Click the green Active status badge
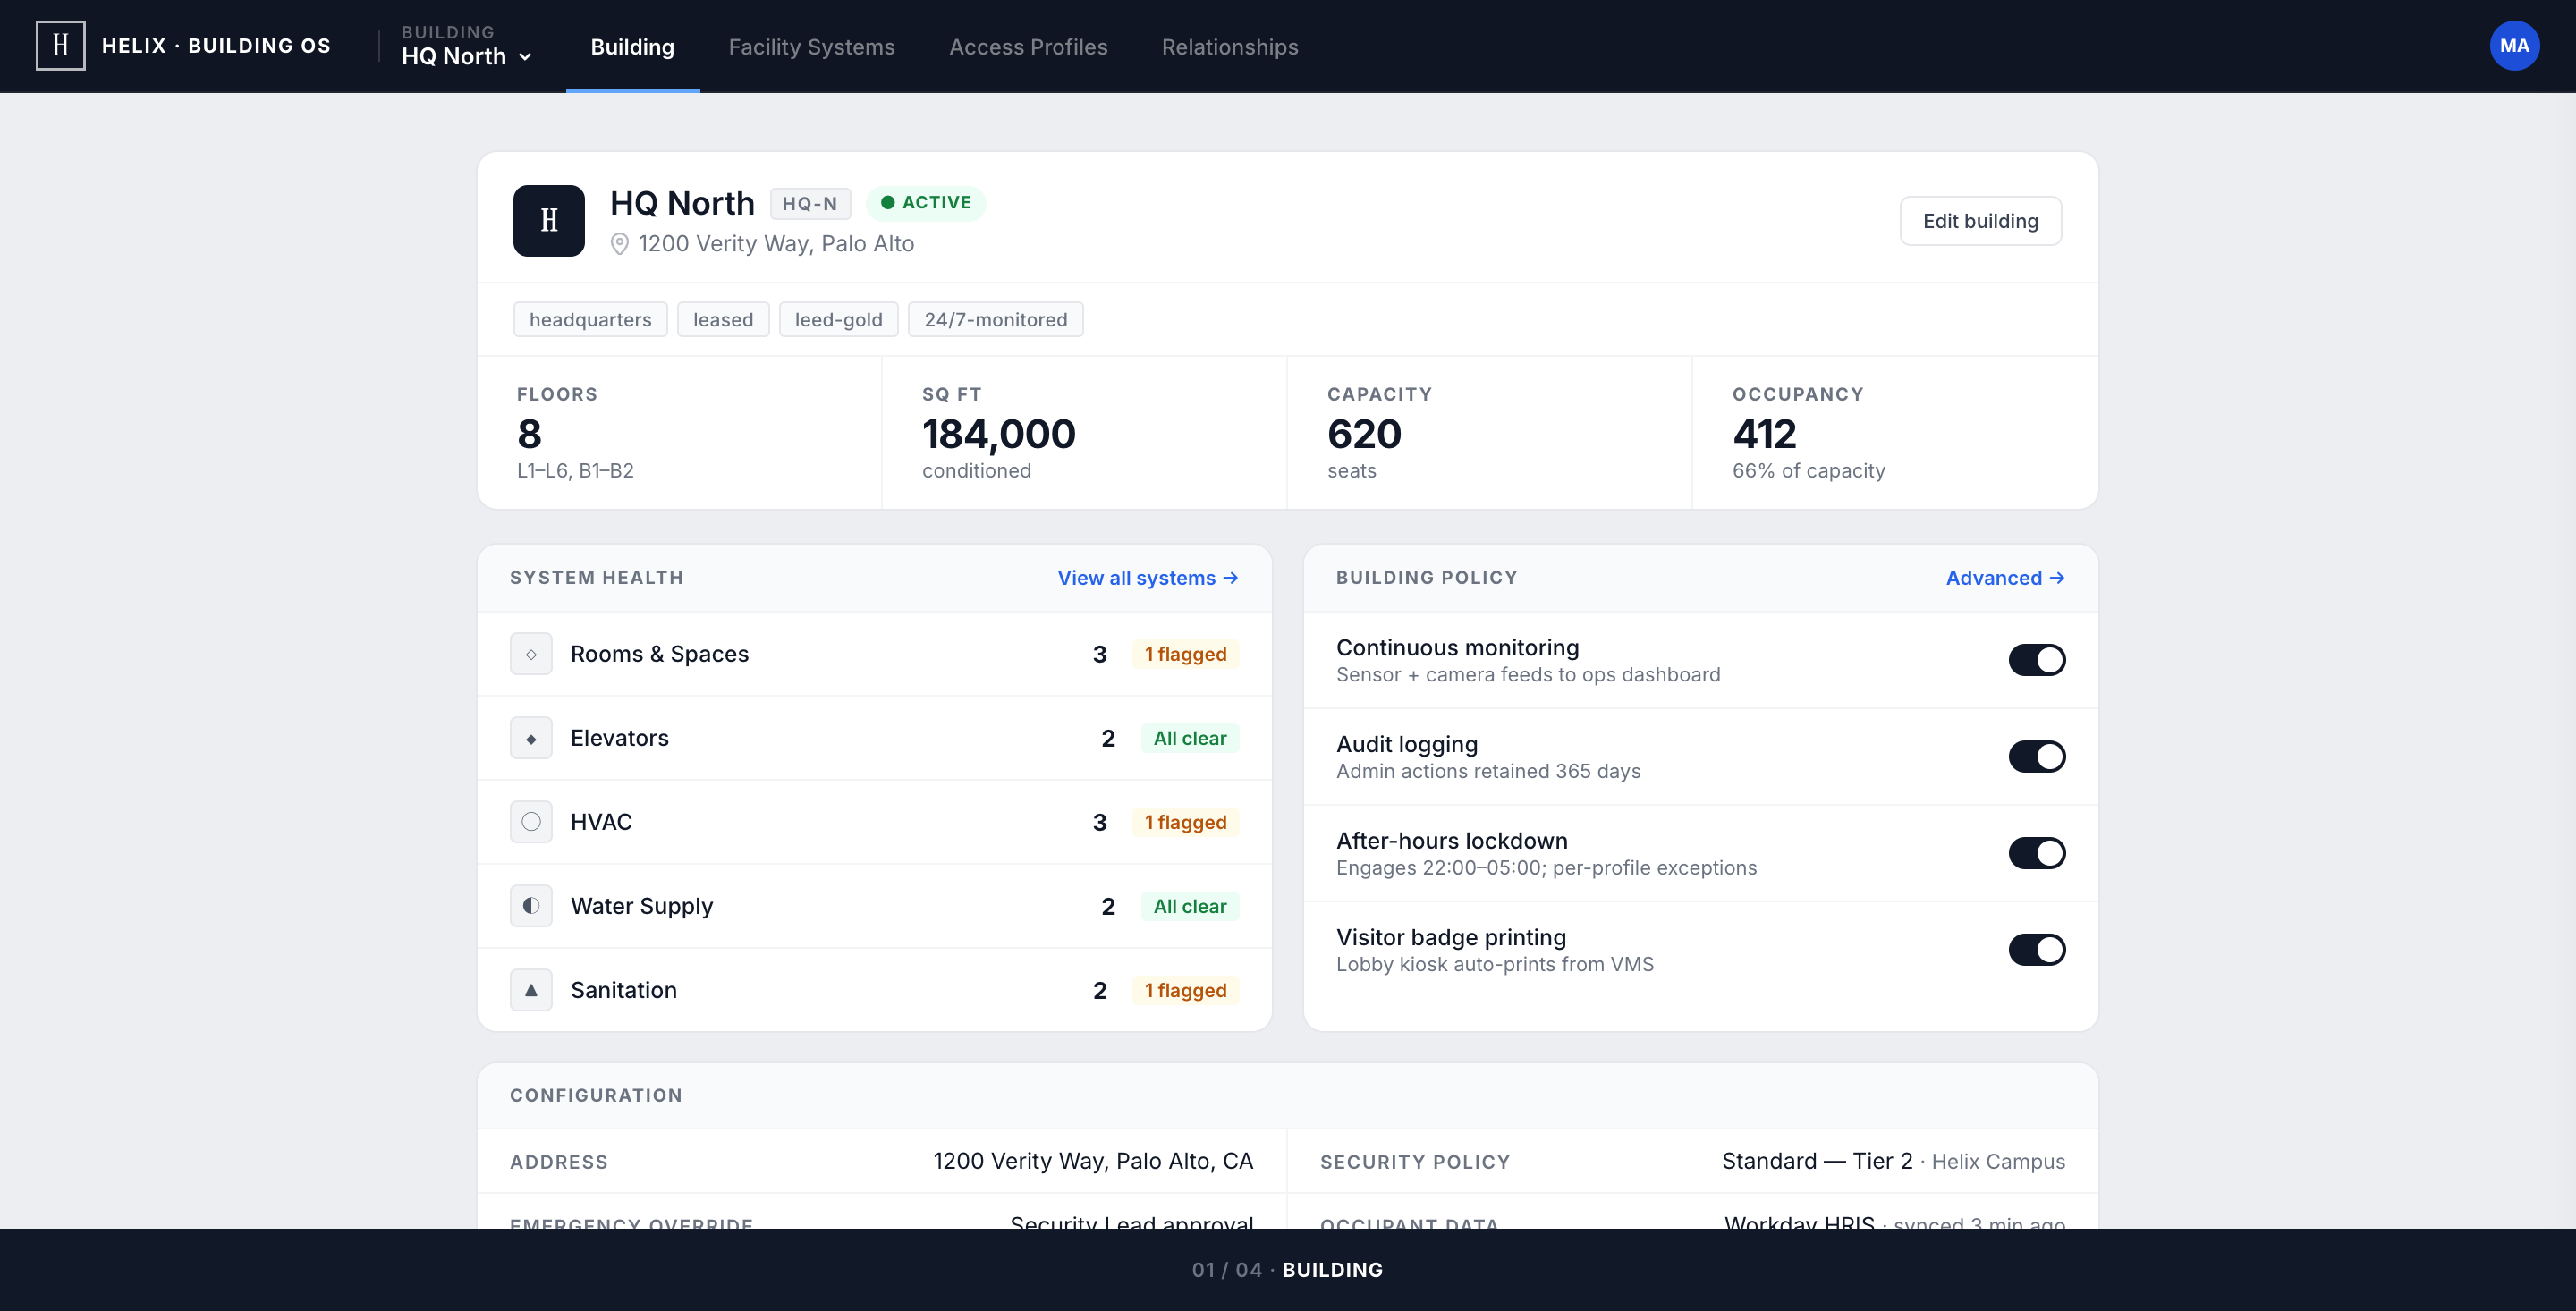2576x1311 pixels. pyautogui.click(x=926, y=203)
